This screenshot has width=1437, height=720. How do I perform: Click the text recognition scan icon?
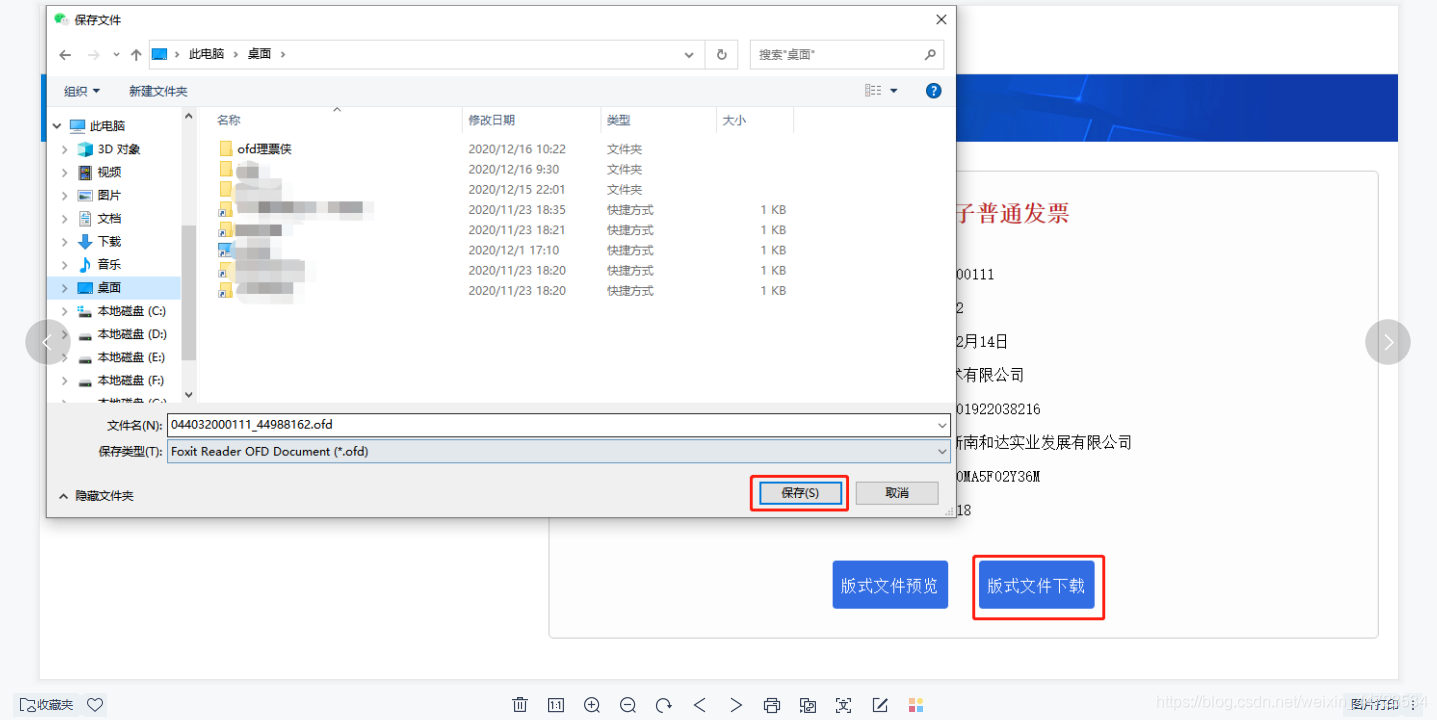click(844, 705)
